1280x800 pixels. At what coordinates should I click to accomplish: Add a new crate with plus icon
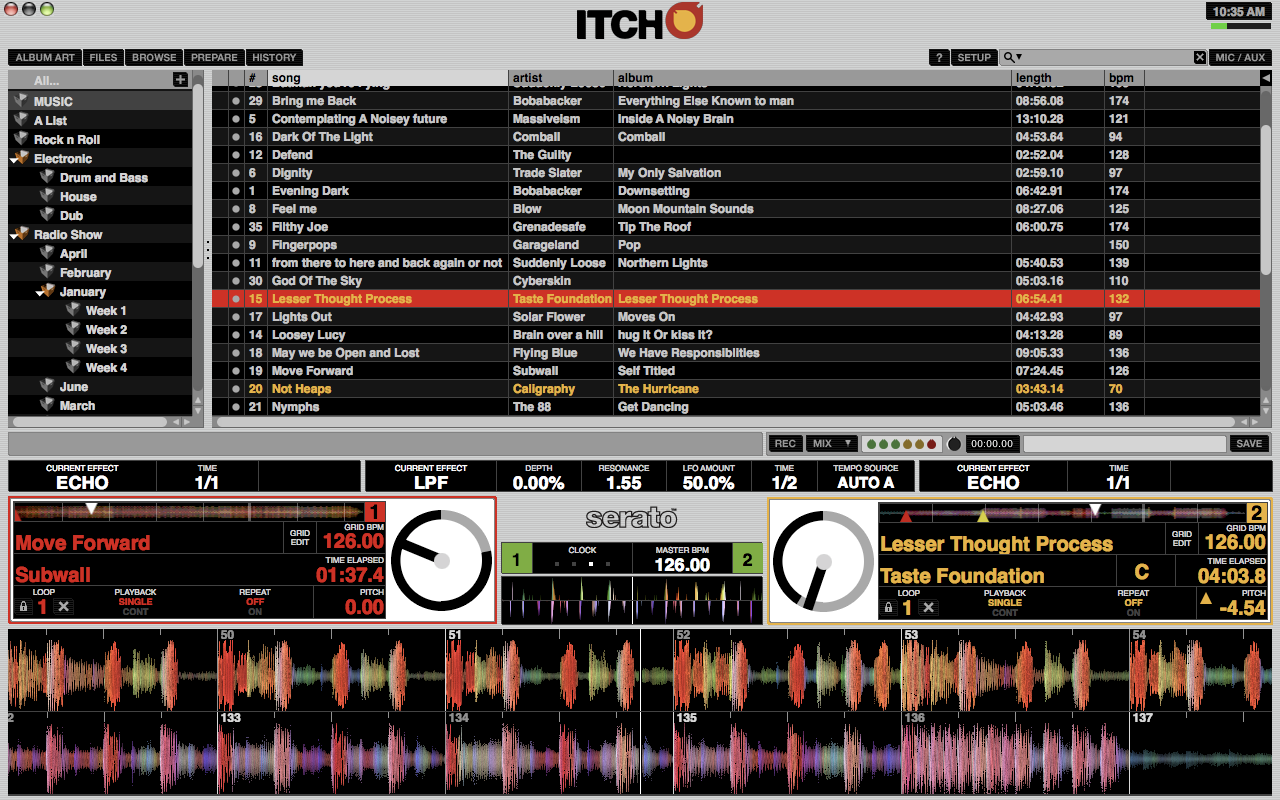180,80
